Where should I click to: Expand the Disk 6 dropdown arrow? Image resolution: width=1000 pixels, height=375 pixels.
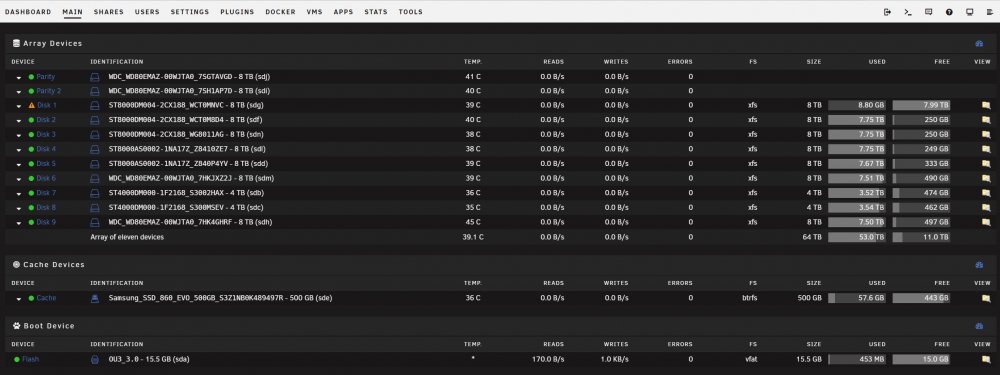(x=18, y=179)
